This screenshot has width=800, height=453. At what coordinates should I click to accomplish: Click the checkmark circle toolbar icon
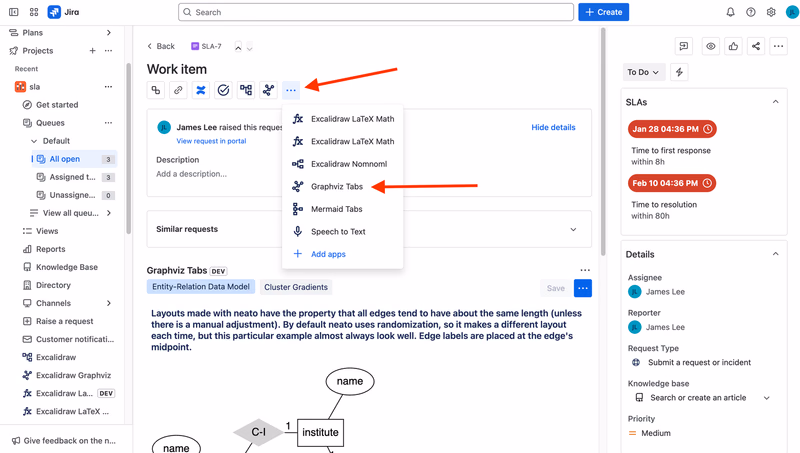pyautogui.click(x=223, y=90)
